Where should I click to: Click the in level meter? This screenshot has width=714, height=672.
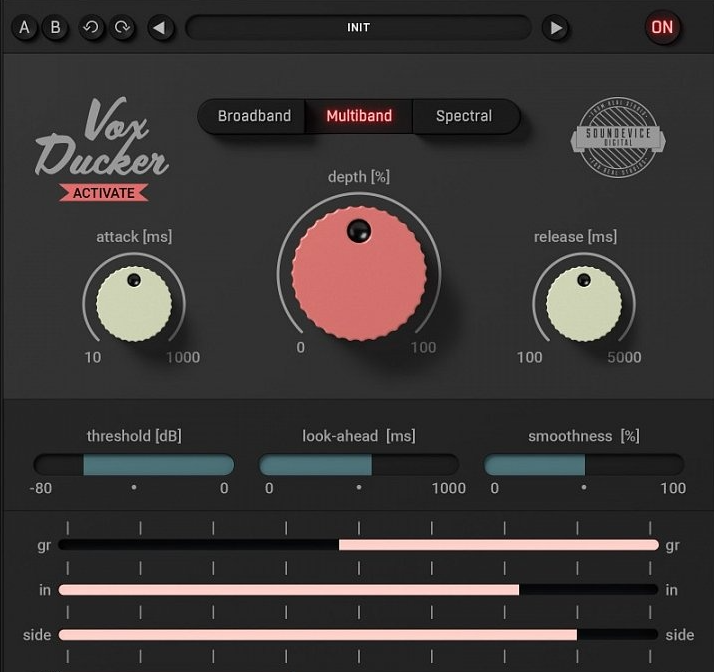(358, 590)
